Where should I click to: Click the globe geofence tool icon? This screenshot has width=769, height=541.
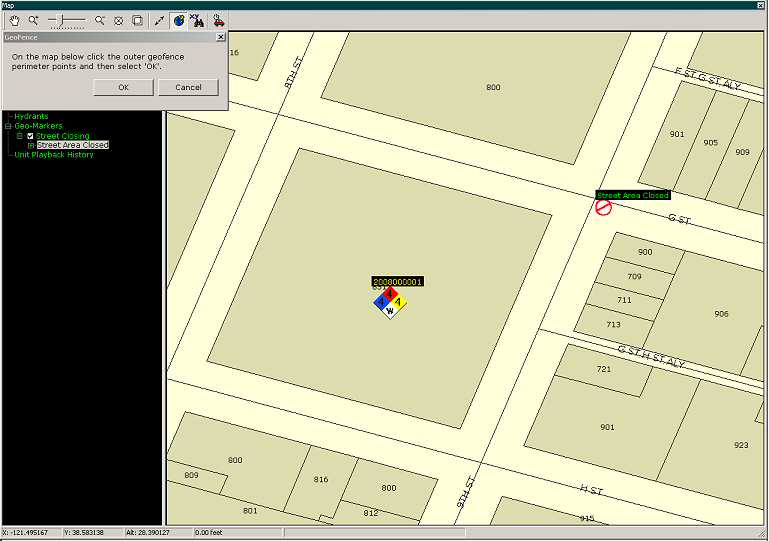tap(179, 20)
